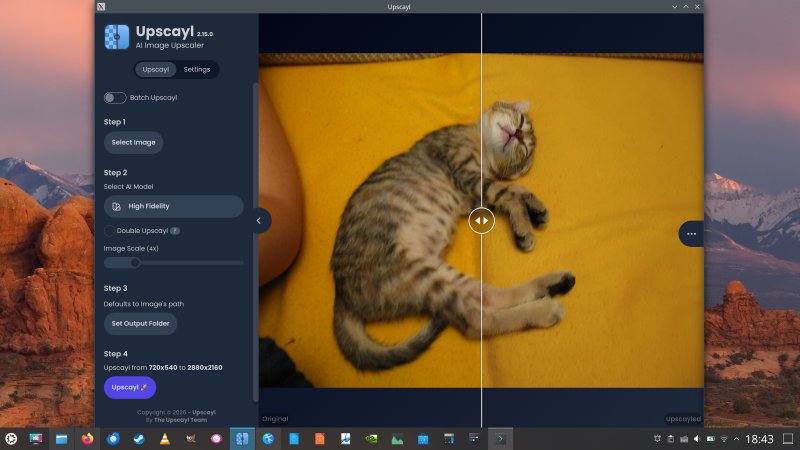Open the blue shopping bag store icon
This screenshot has height=450, width=800.
coord(423,439)
